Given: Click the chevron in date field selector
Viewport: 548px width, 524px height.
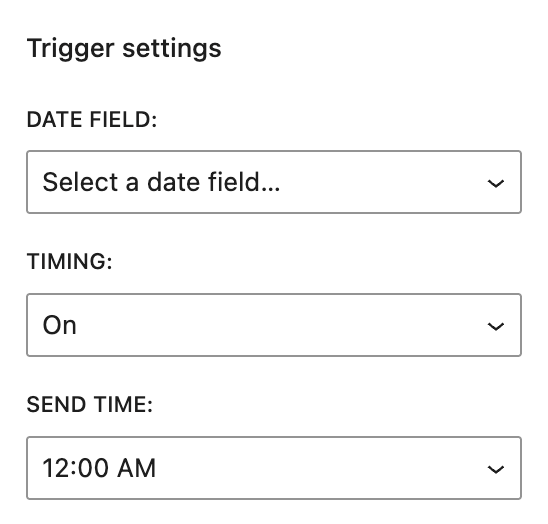Looking at the screenshot, I should pos(496,183).
